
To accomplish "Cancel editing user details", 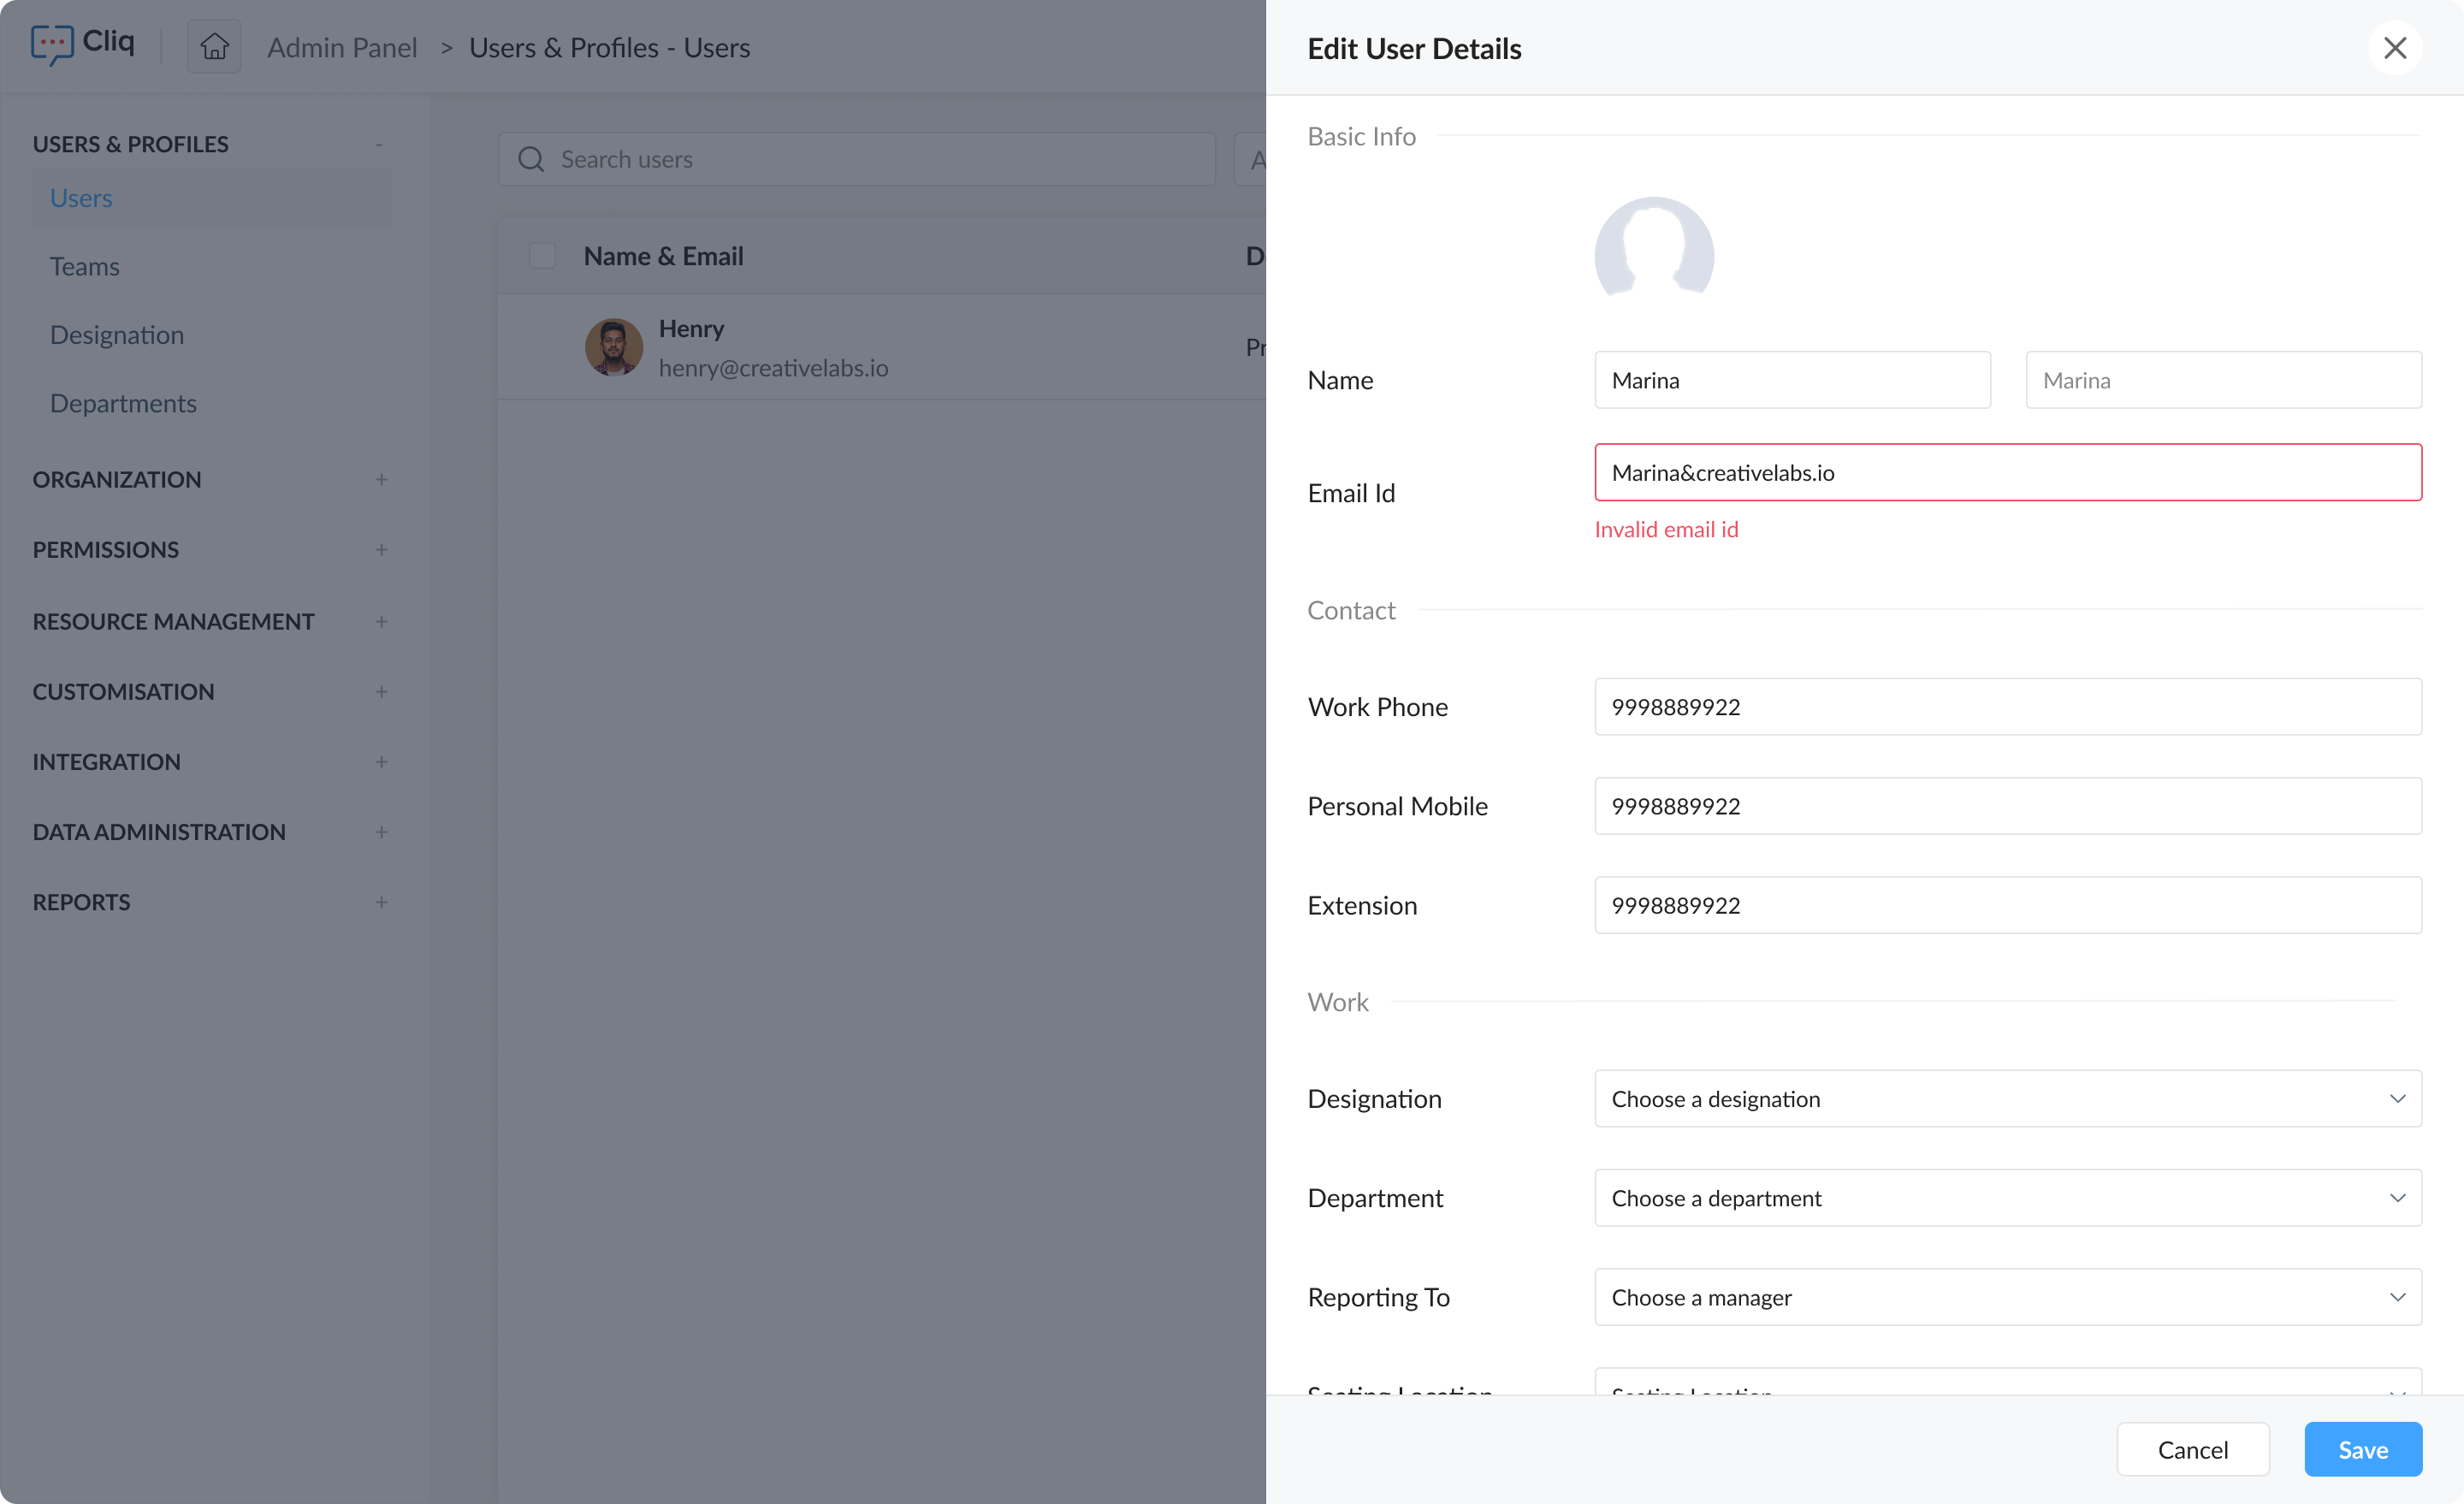I will (x=2192, y=1449).
